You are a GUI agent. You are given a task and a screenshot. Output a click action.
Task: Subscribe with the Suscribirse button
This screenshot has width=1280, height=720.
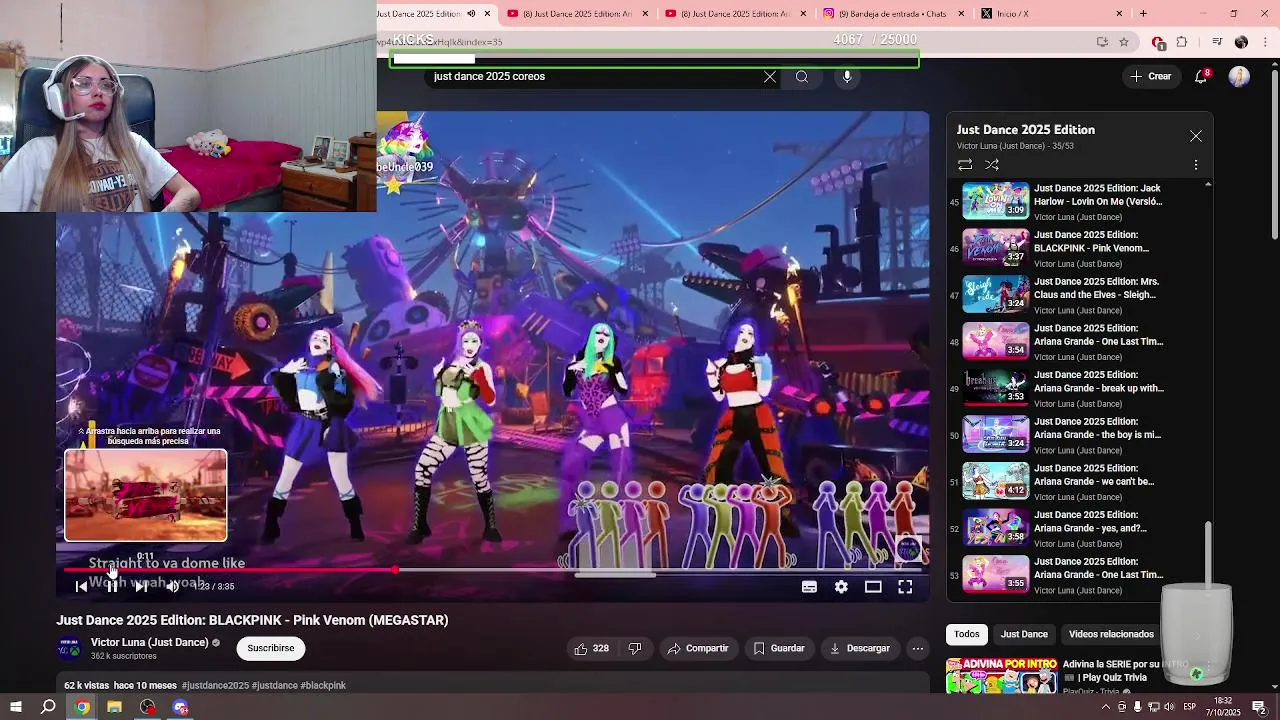271,648
